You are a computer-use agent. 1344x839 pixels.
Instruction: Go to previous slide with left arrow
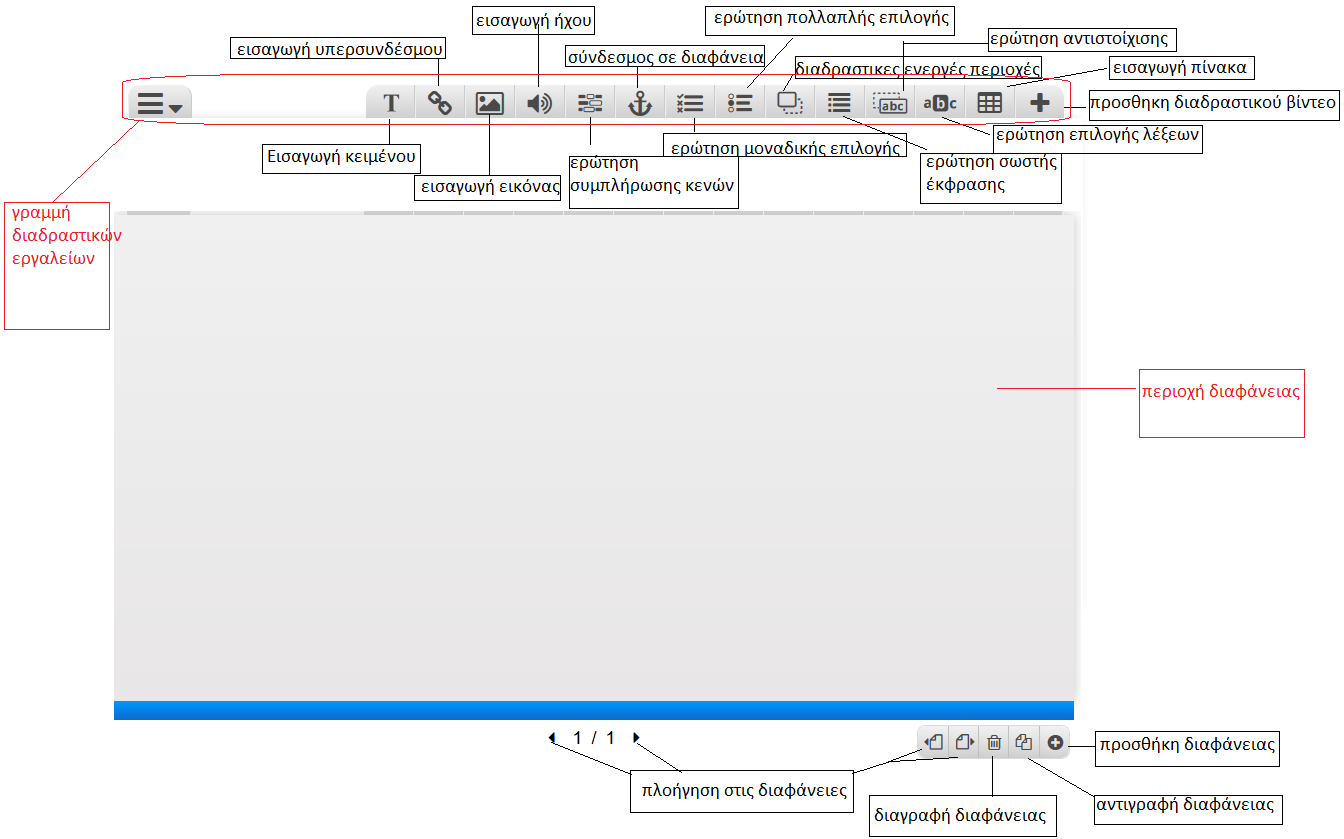coord(552,738)
